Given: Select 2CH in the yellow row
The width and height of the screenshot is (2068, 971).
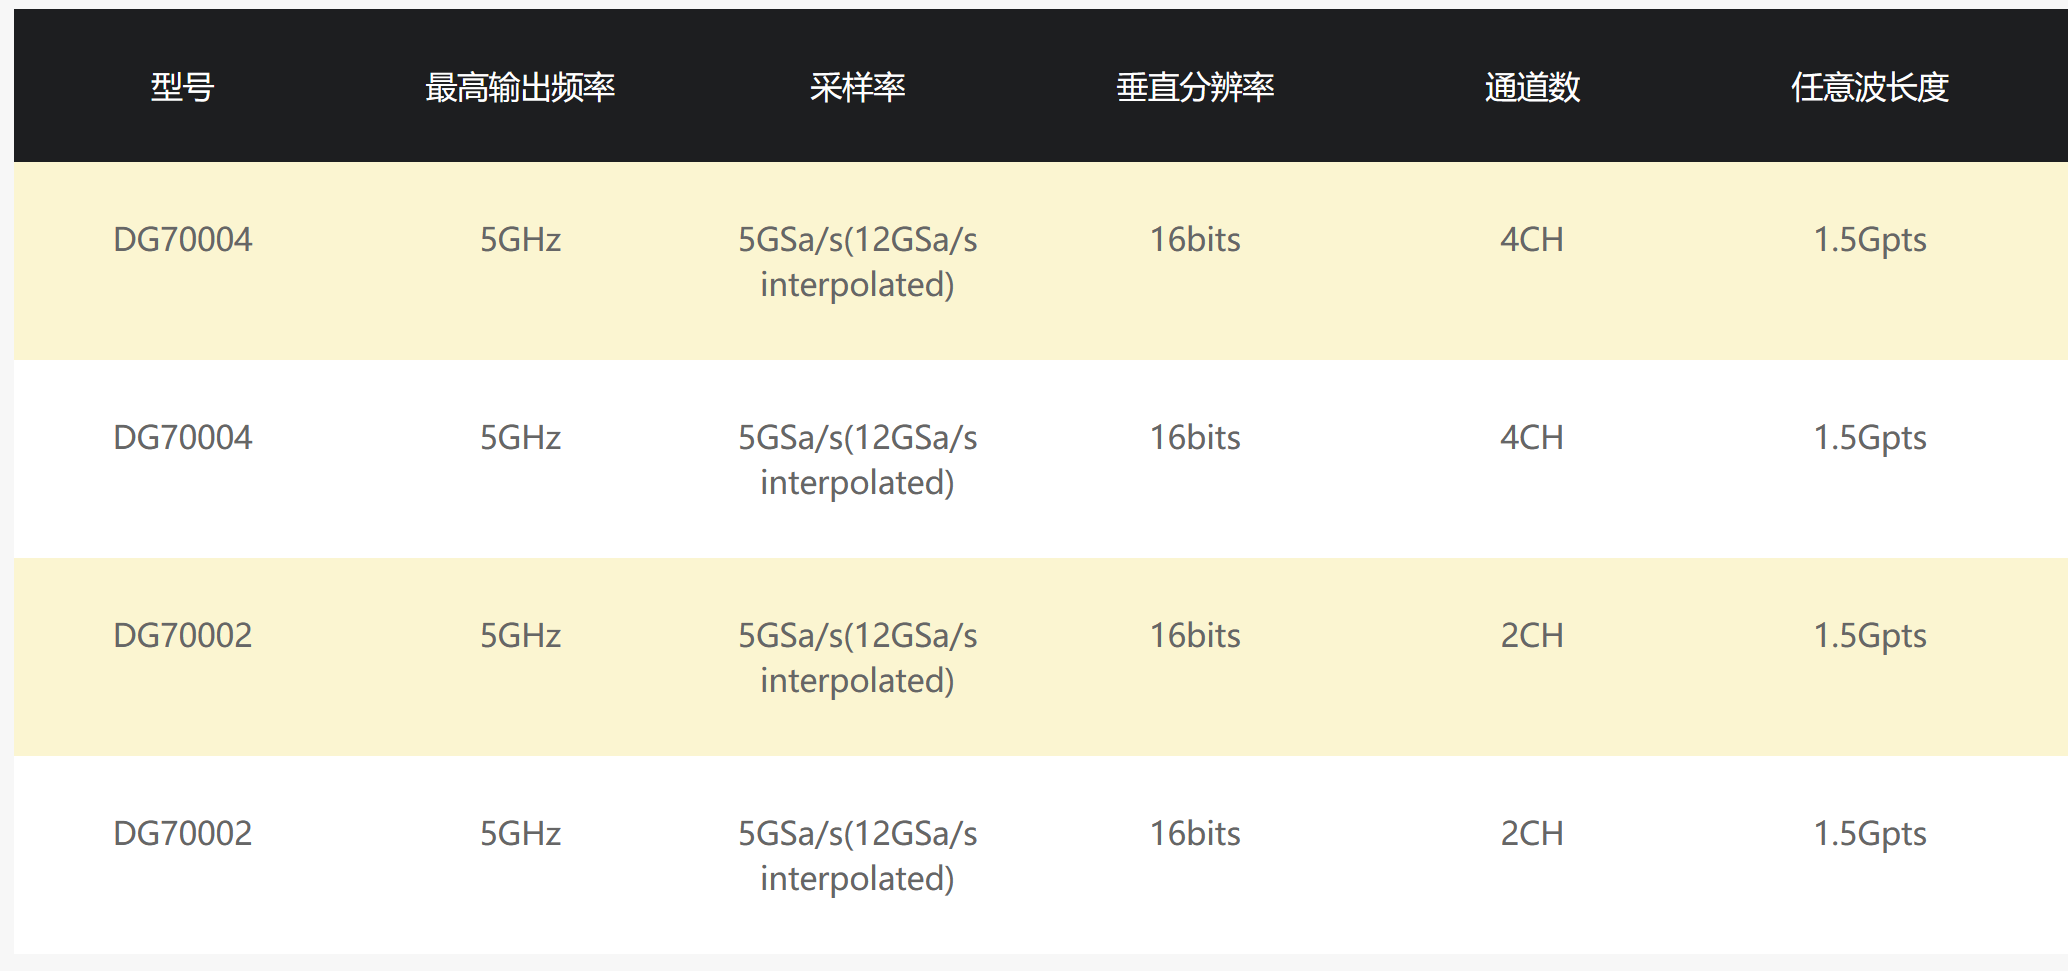Looking at the screenshot, I should pyautogui.click(x=1532, y=636).
